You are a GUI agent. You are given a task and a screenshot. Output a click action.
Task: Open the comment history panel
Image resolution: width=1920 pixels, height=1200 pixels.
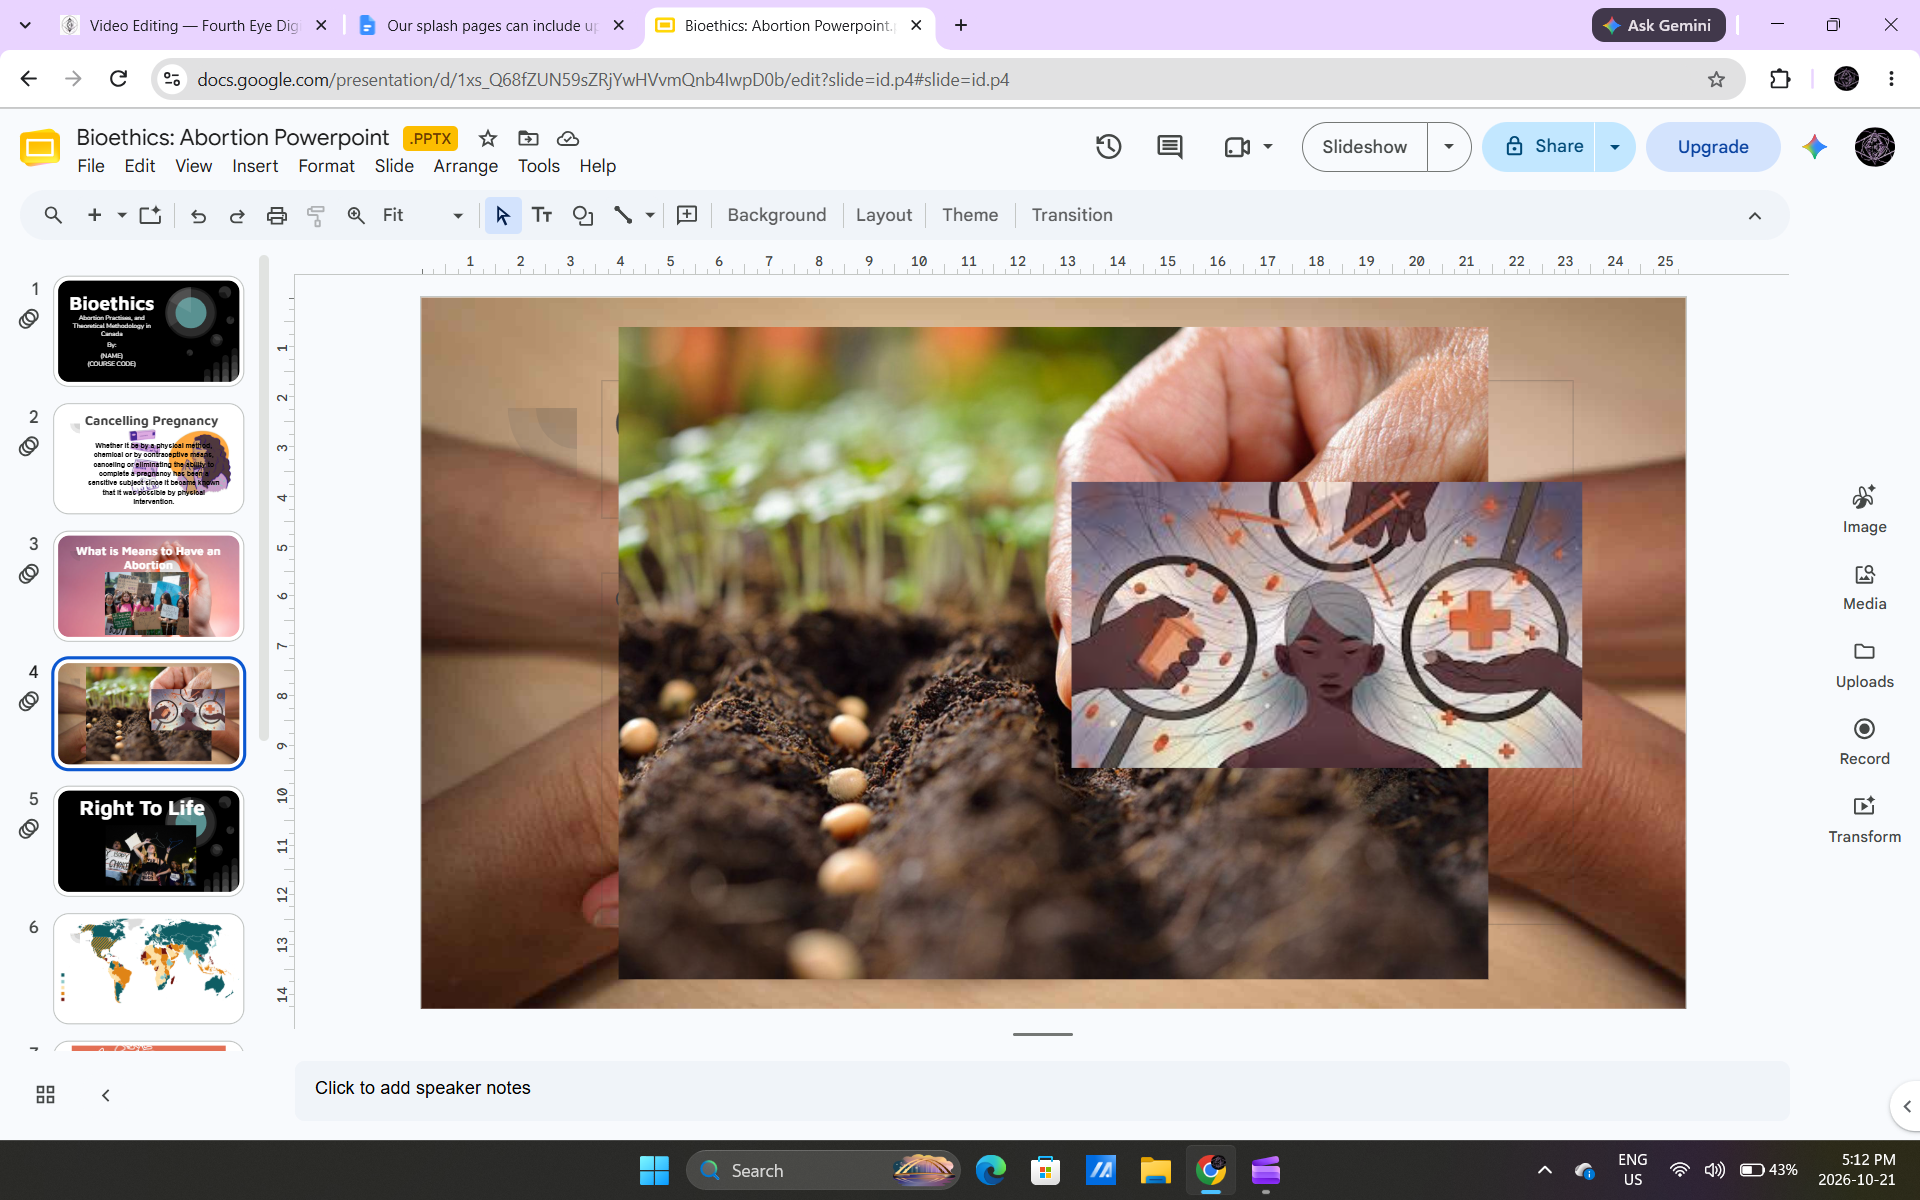[x=1170, y=147]
